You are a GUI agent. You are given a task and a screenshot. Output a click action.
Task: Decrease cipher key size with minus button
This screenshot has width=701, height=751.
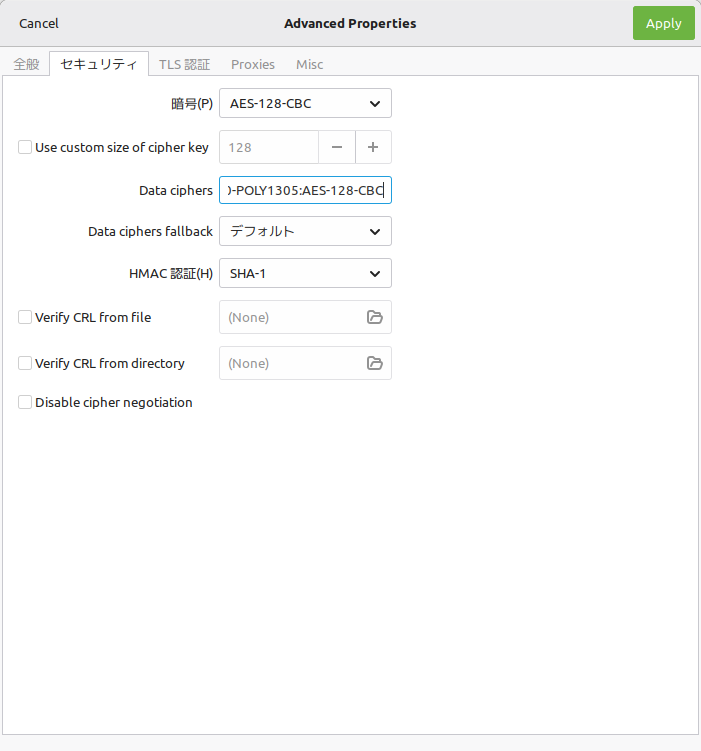pyautogui.click(x=337, y=147)
